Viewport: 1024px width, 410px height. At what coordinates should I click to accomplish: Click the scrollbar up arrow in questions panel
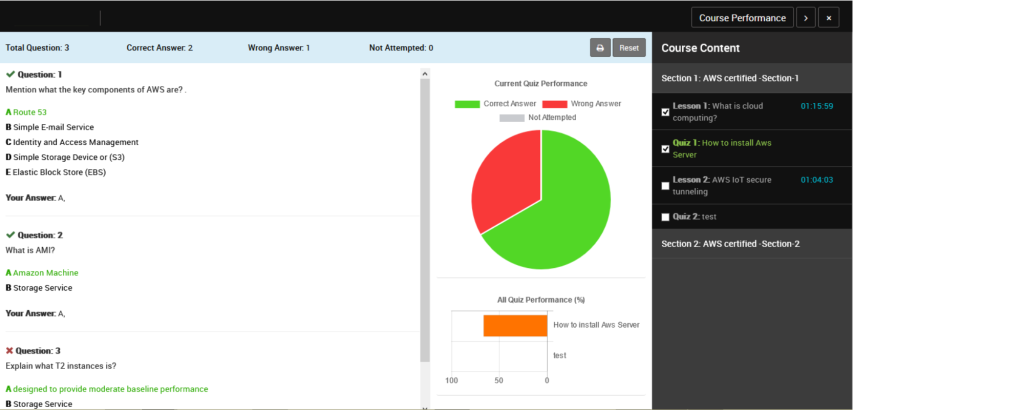(x=424, y=73)
